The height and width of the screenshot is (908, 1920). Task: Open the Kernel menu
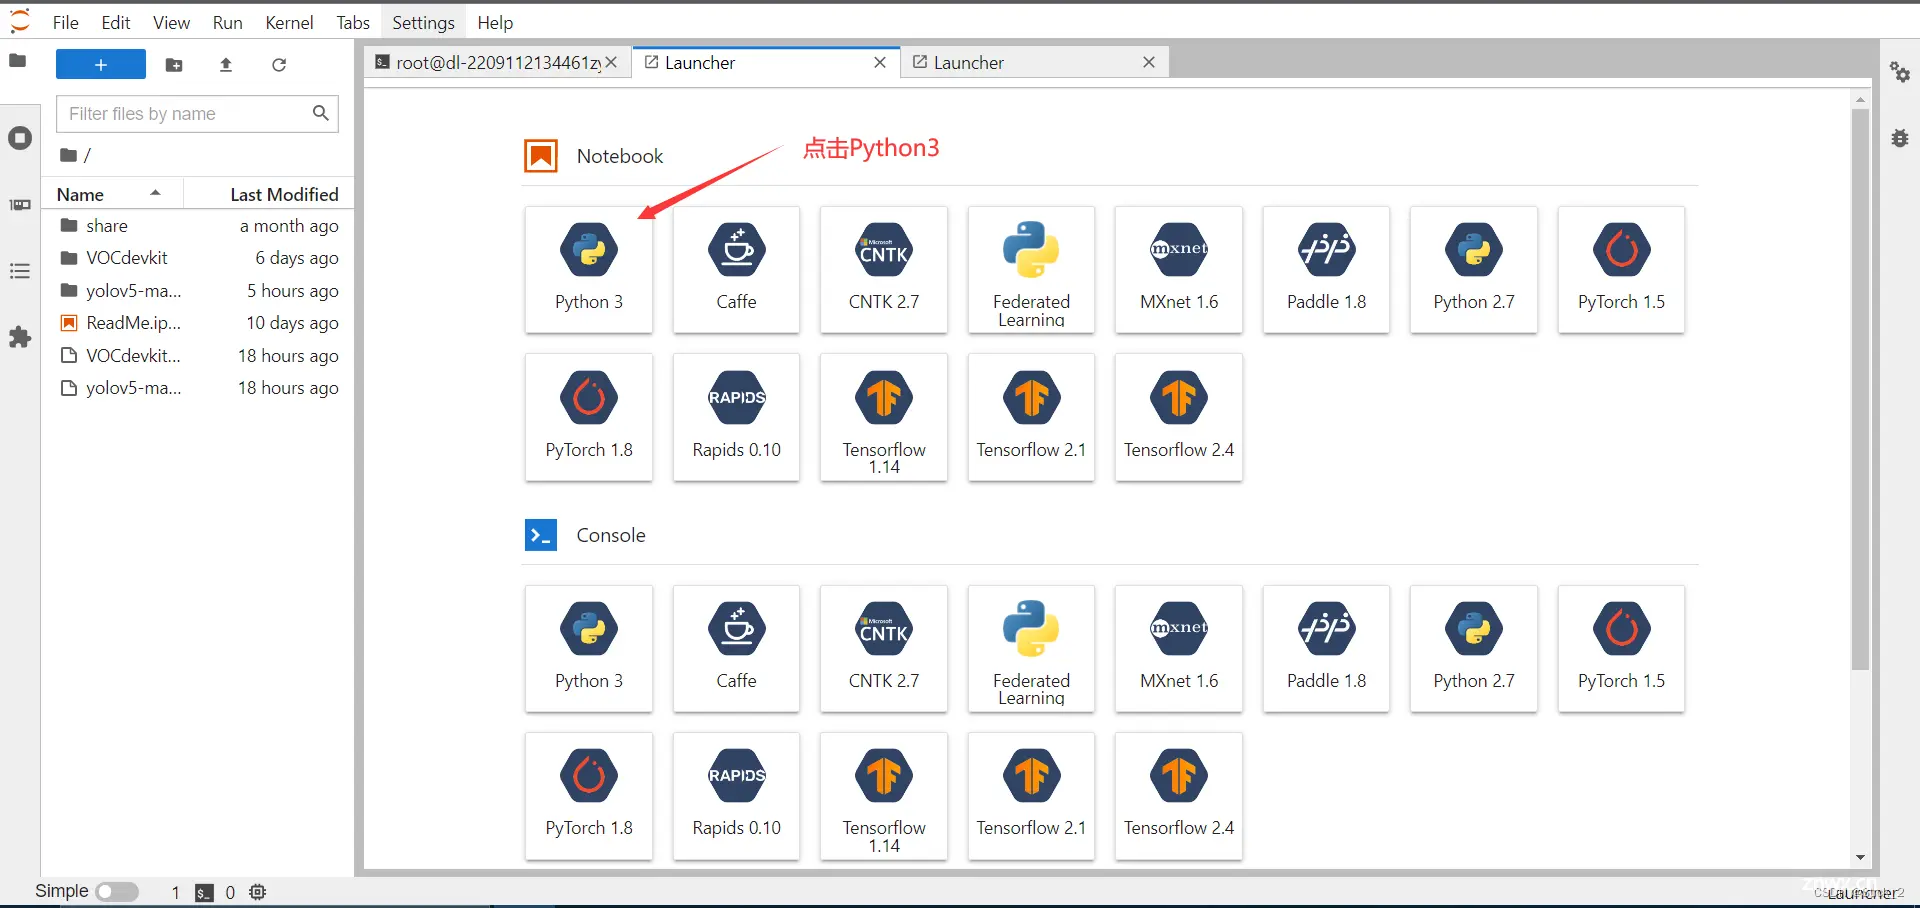[x=289, y=22]
